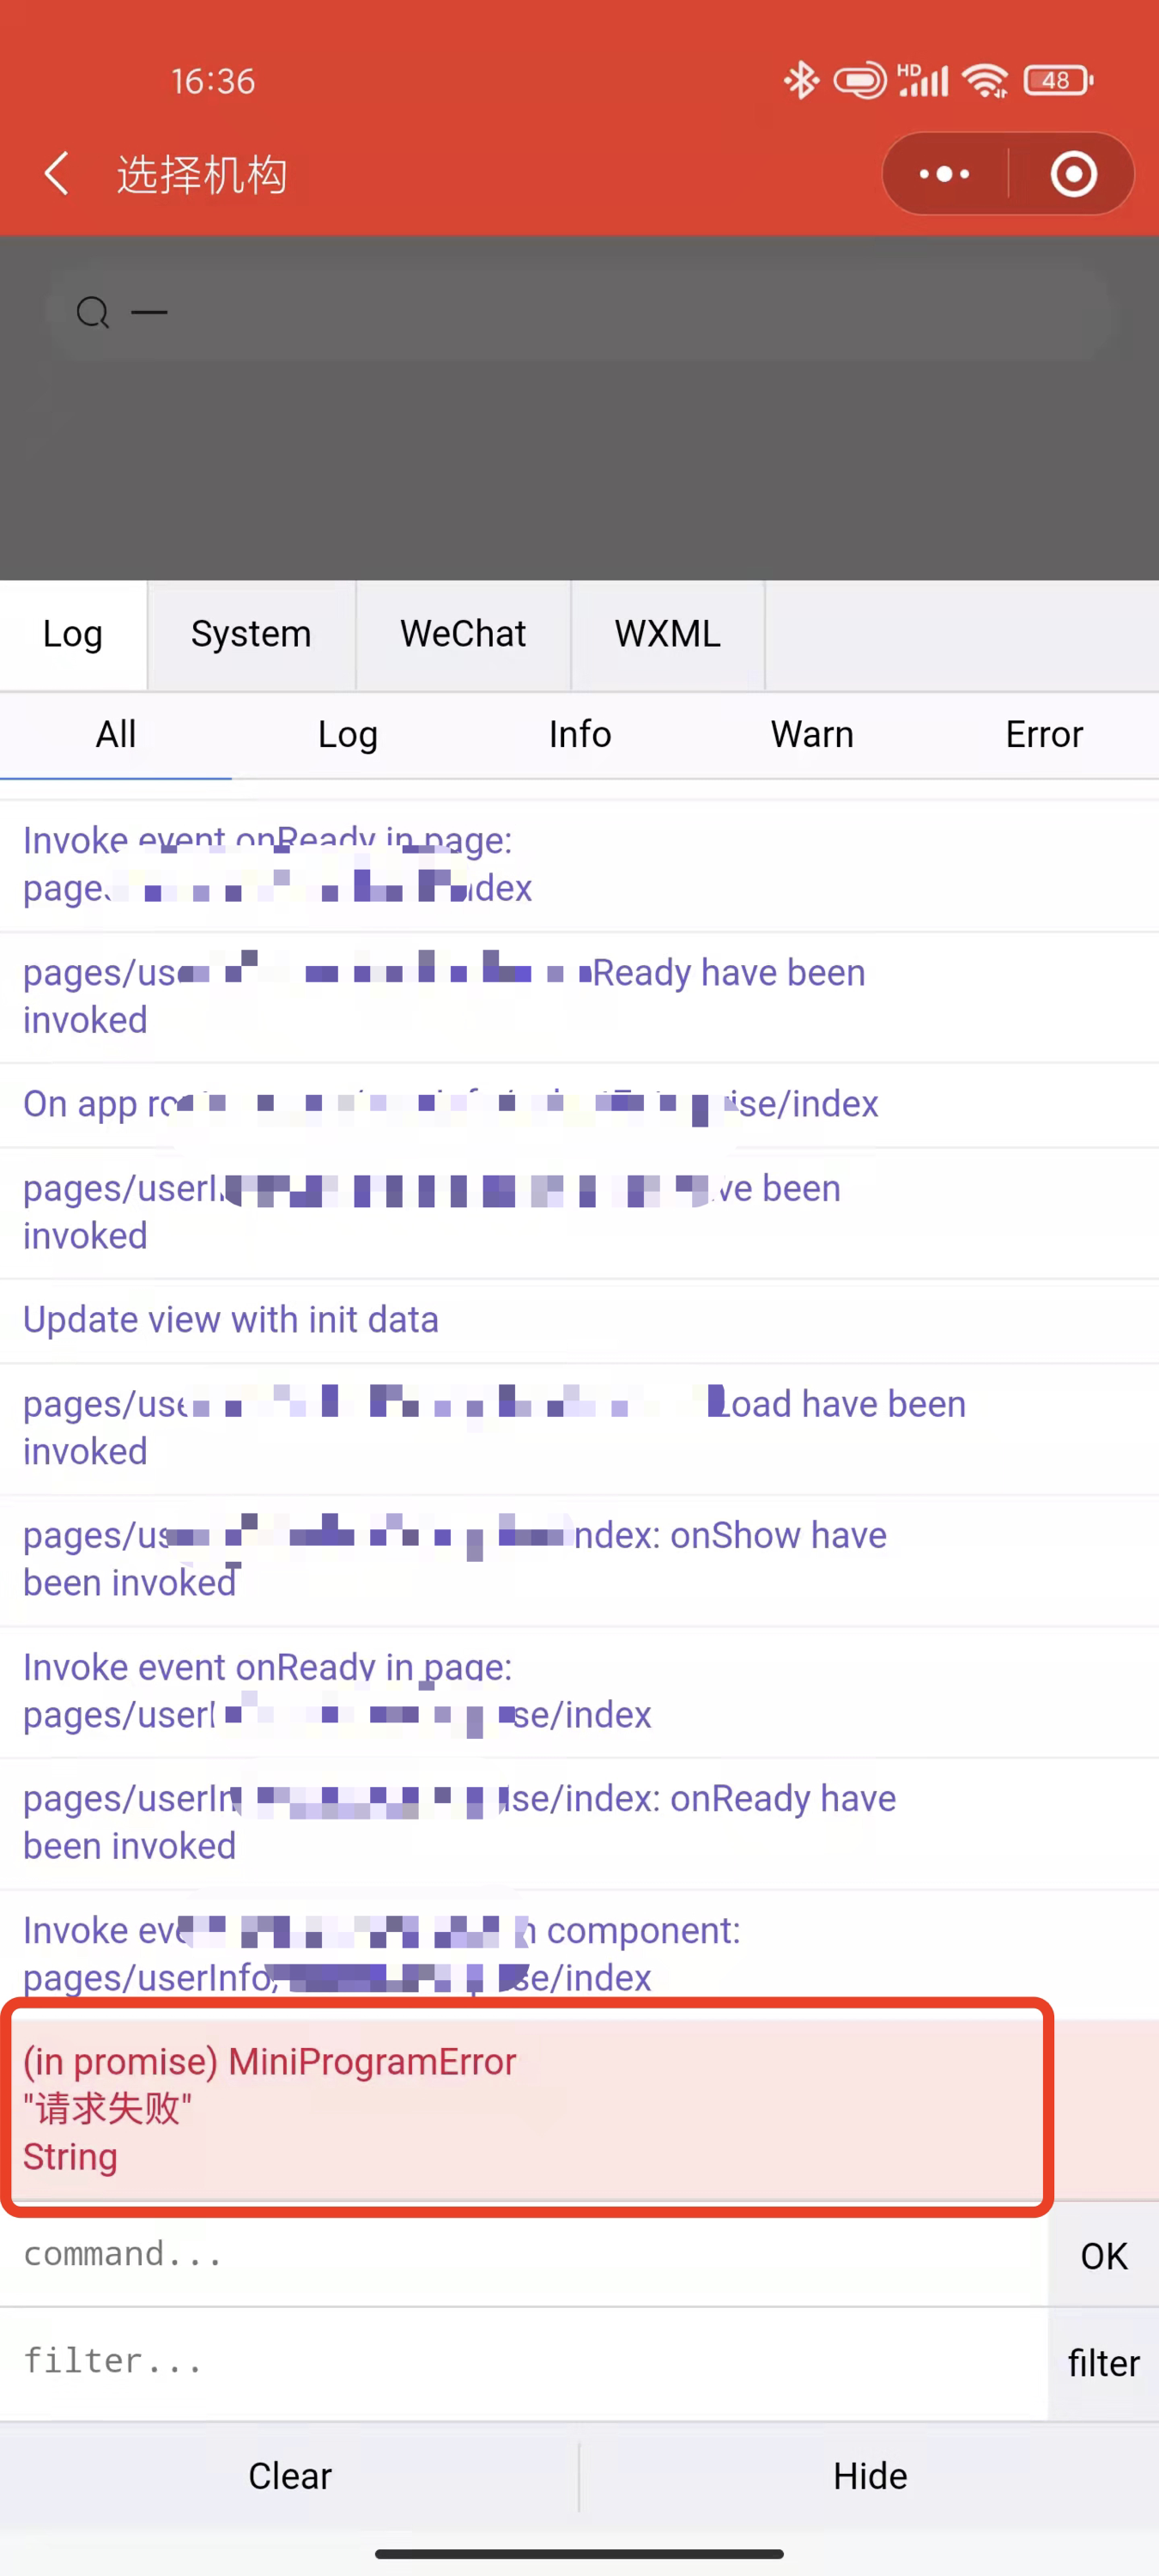Tap the cellular signal bars icon
The image size is (1159, 2576).
(x=922, y=80)
